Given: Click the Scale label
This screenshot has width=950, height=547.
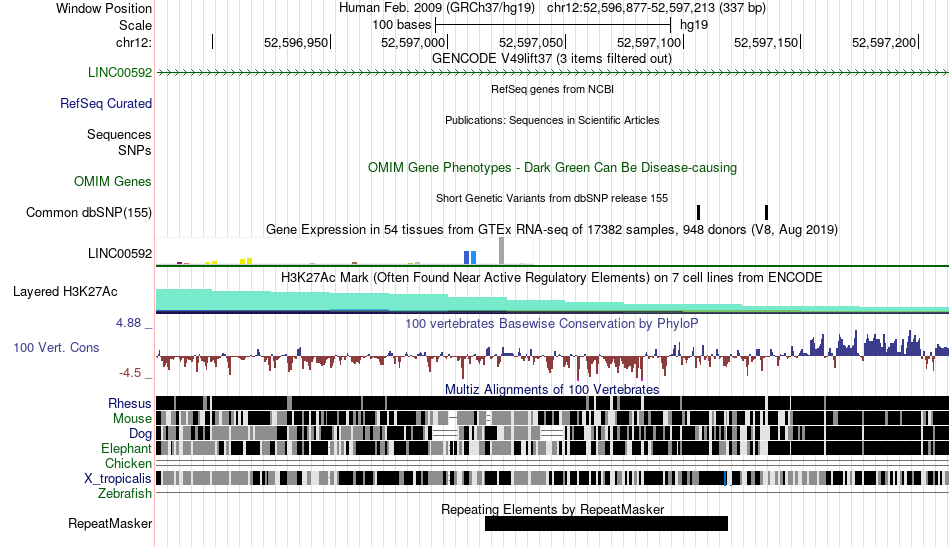Looking at the screenshot, I should click(x=136, y=26).
